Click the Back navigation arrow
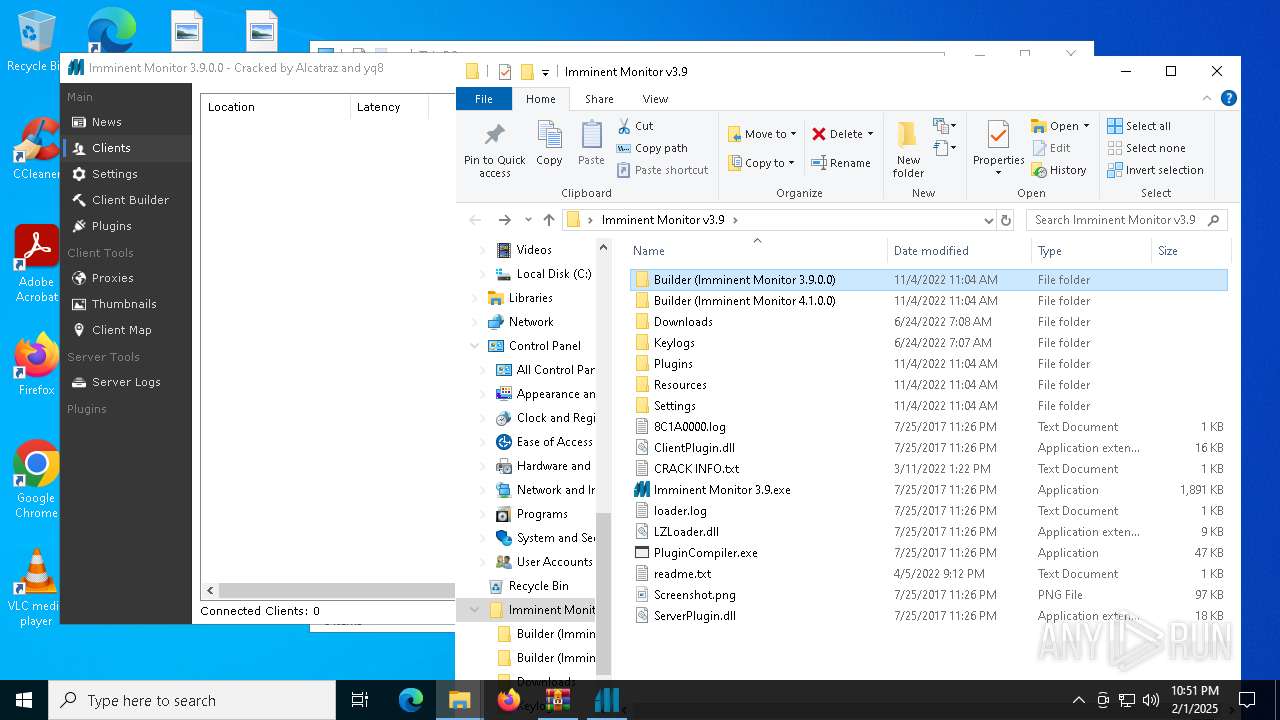This screenshot has height=720, width=1280. click(x=475, y=220)
